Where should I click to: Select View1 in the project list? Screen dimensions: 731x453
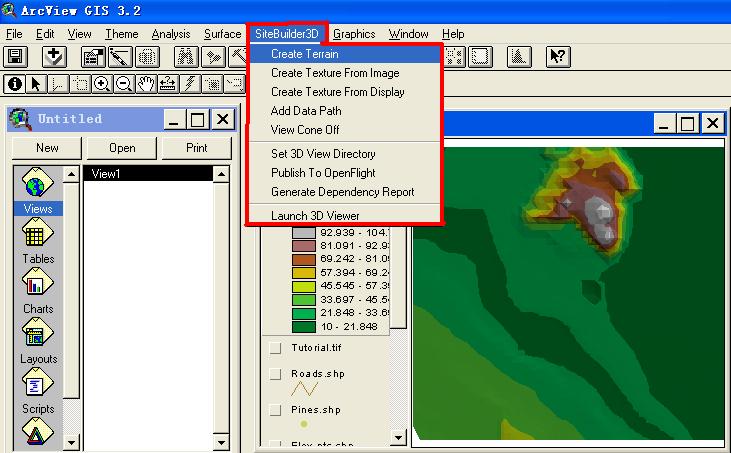coord(148,174)
